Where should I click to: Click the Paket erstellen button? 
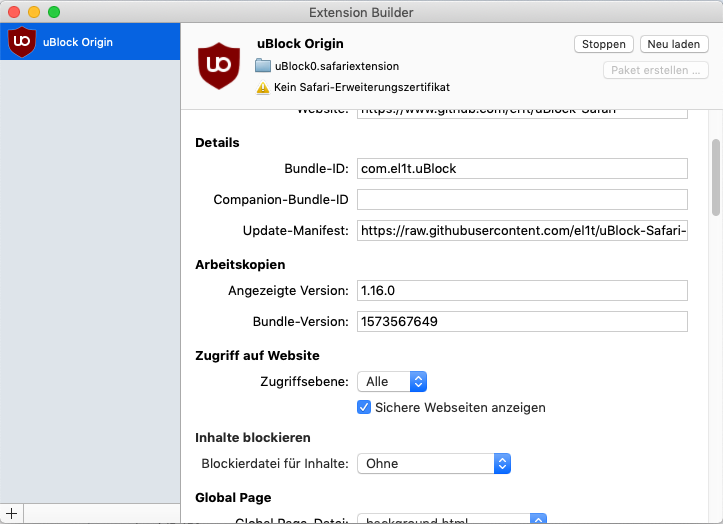656,70
